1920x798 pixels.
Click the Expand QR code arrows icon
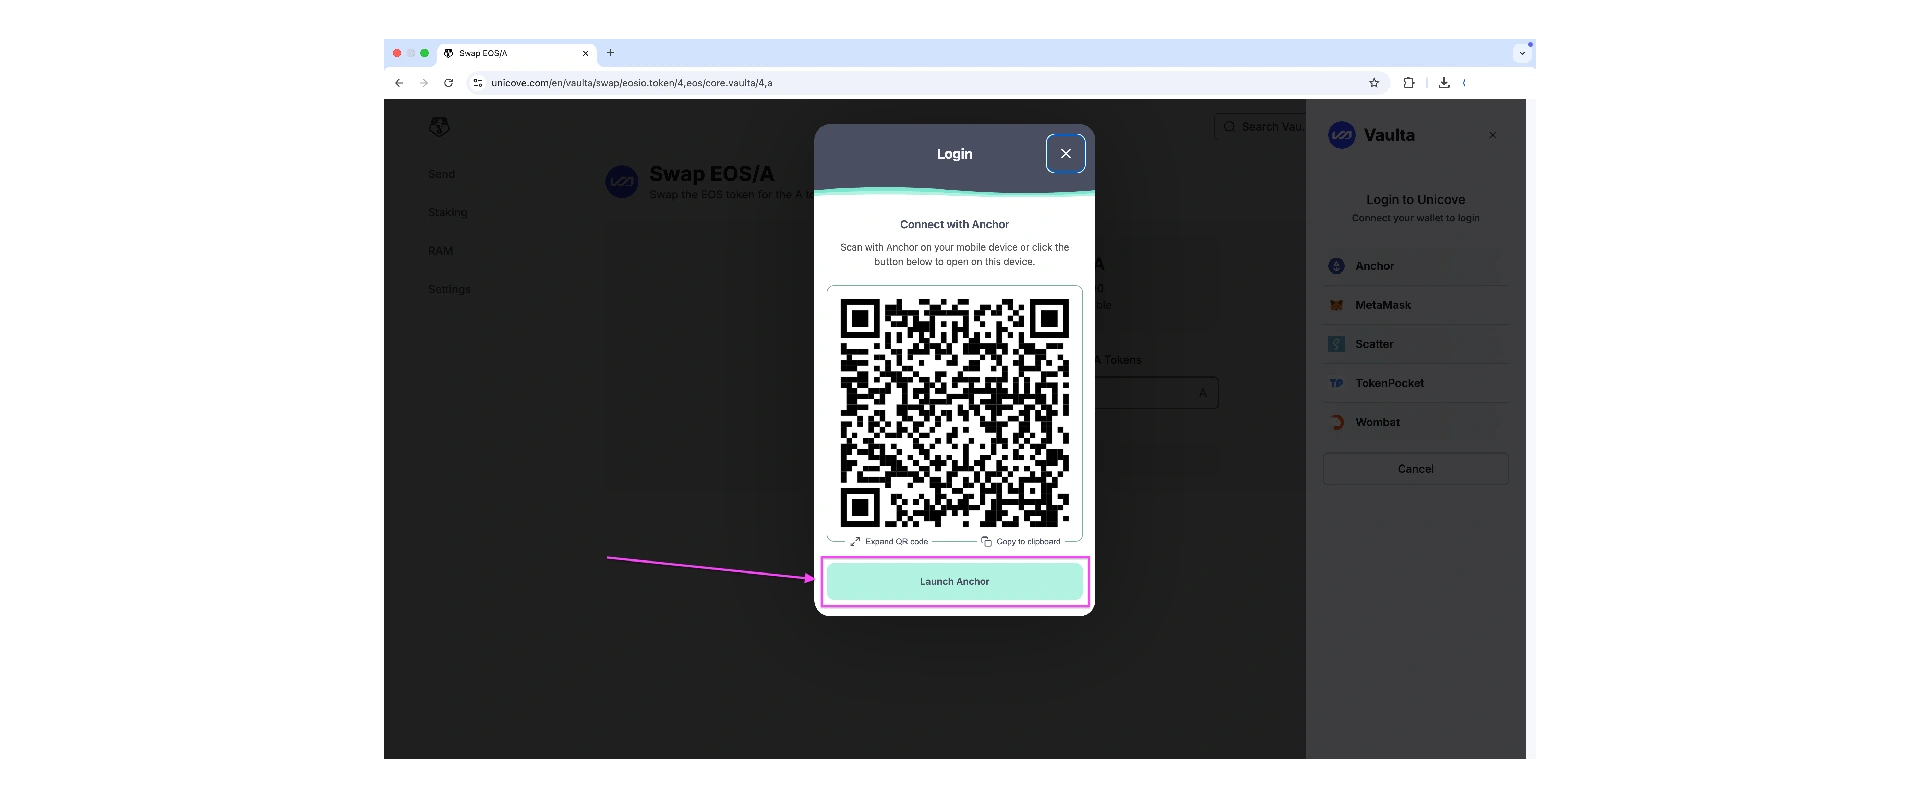tap(855, 541)
